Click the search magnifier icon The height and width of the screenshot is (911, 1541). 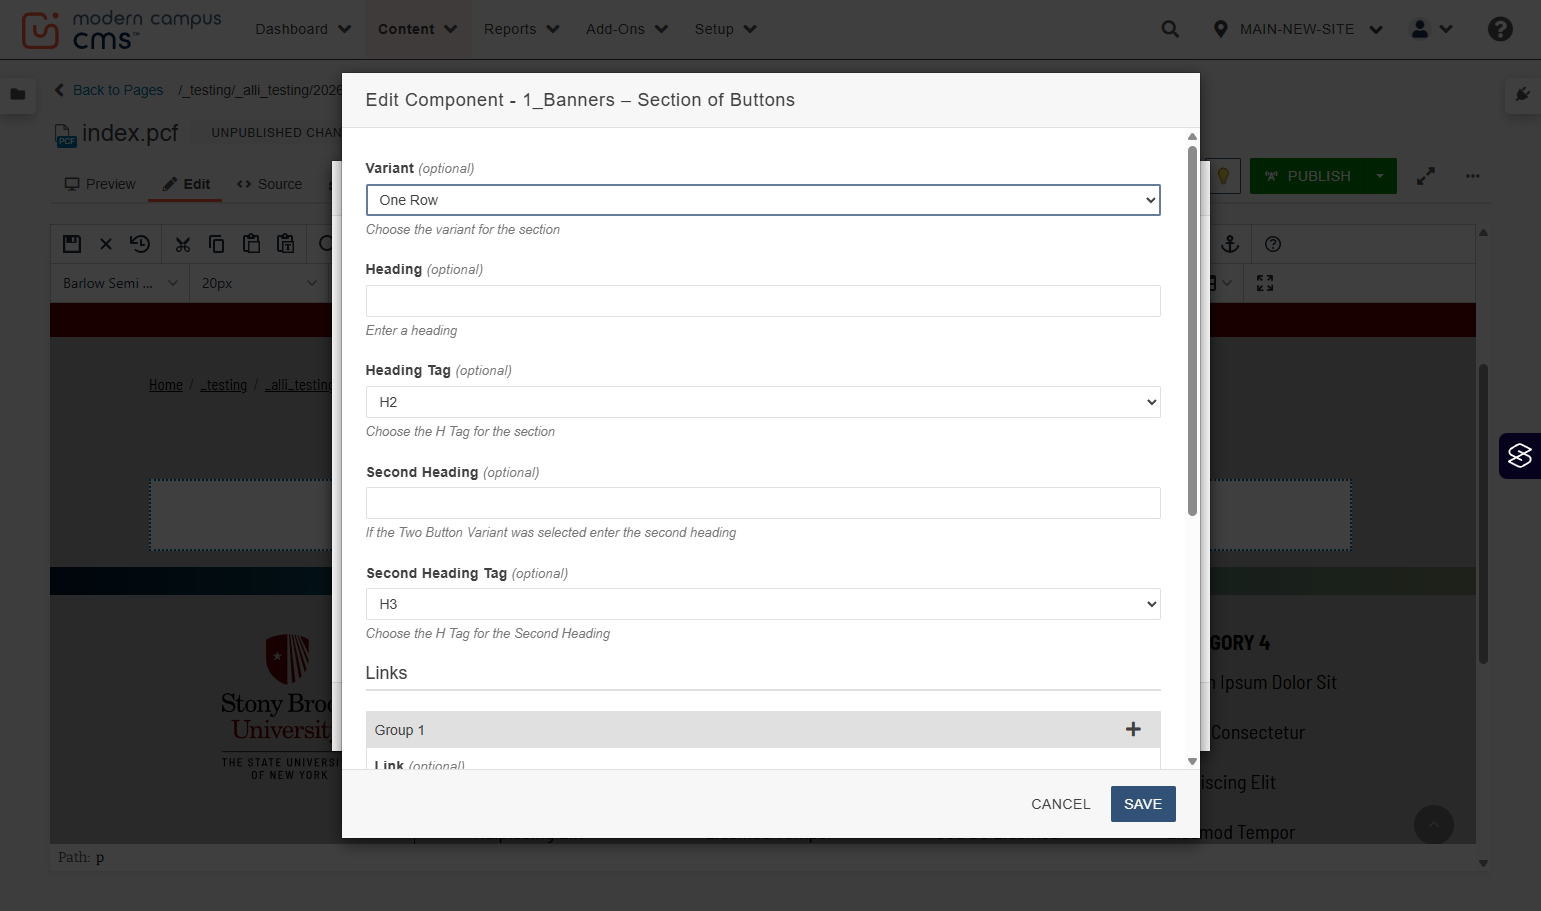tap(1170, 29)
